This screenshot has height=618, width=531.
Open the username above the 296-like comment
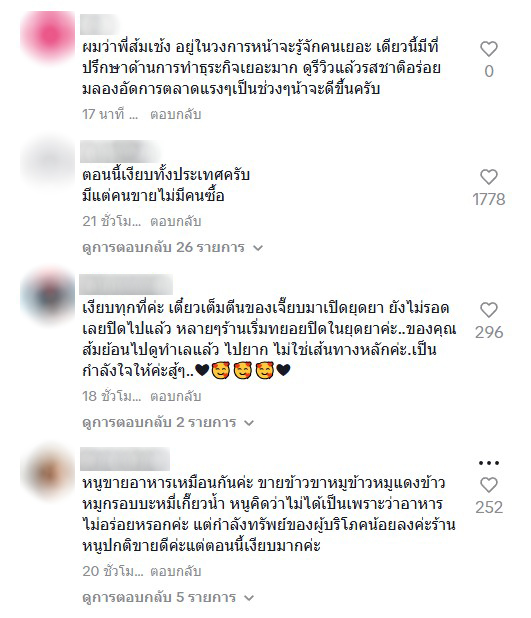[126, 284]
